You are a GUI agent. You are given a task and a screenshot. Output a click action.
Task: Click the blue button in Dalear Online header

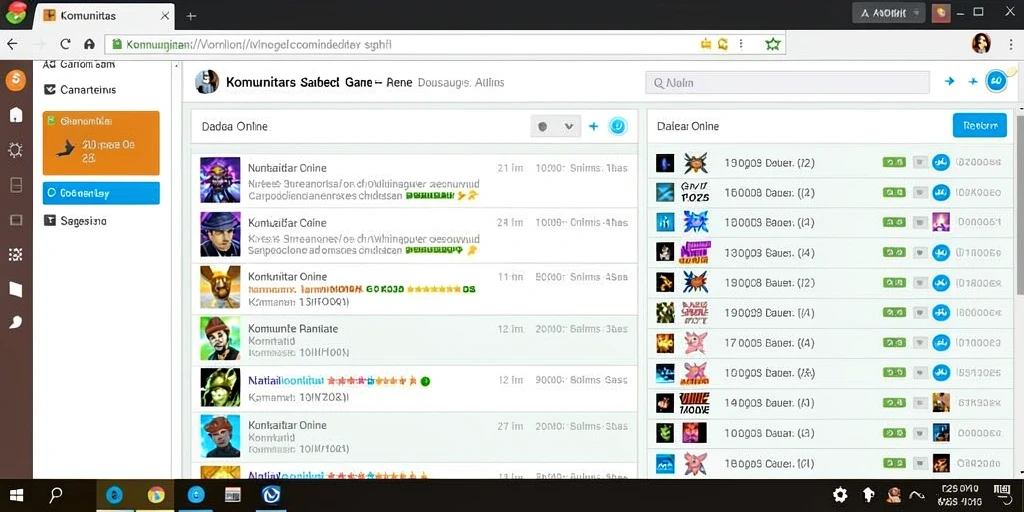(980, 125)
